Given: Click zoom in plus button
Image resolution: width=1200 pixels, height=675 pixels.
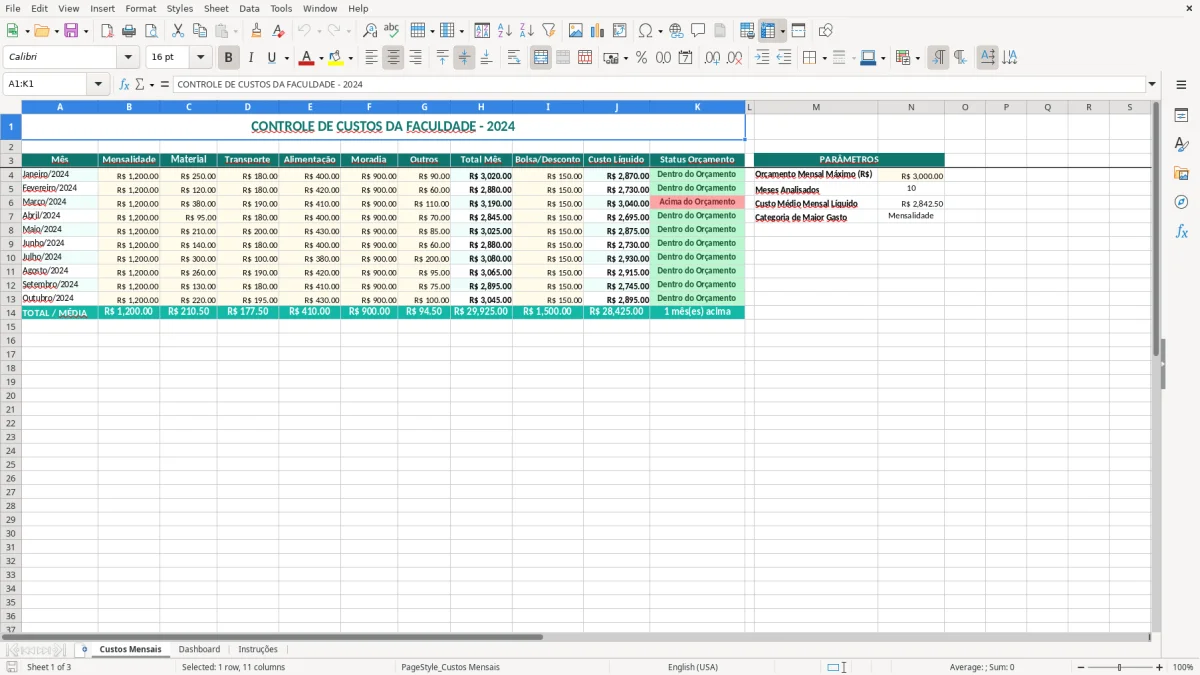Looking at the screenshot, I should point(1159,667).
